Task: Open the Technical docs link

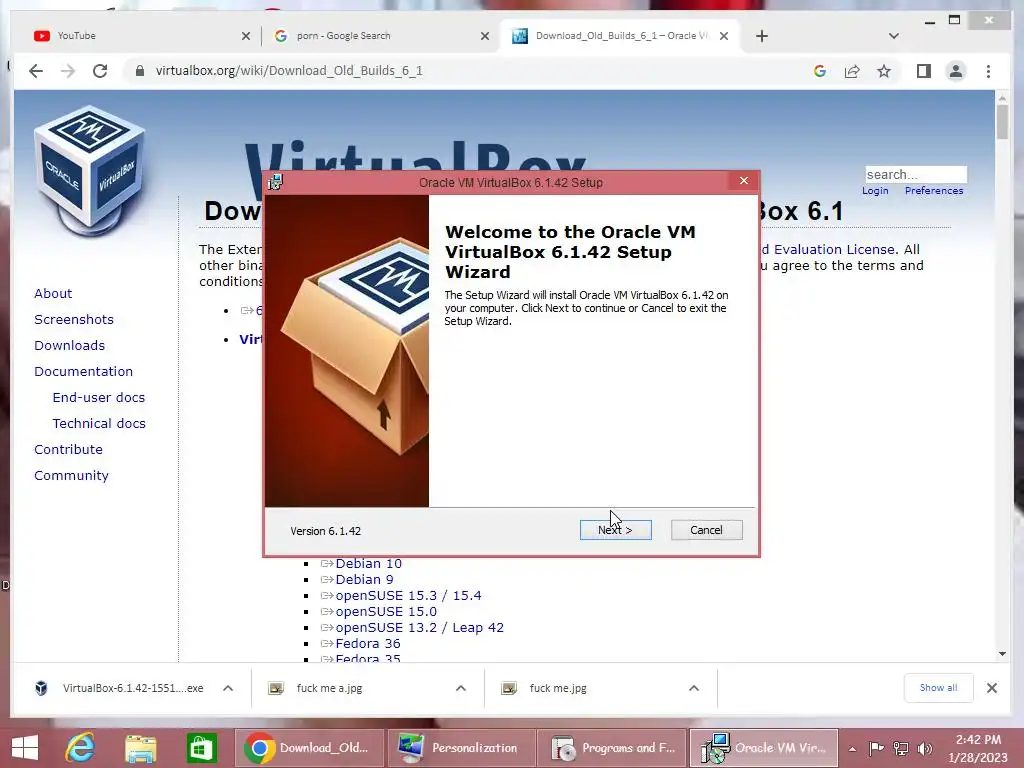Action: pos(99,423)
